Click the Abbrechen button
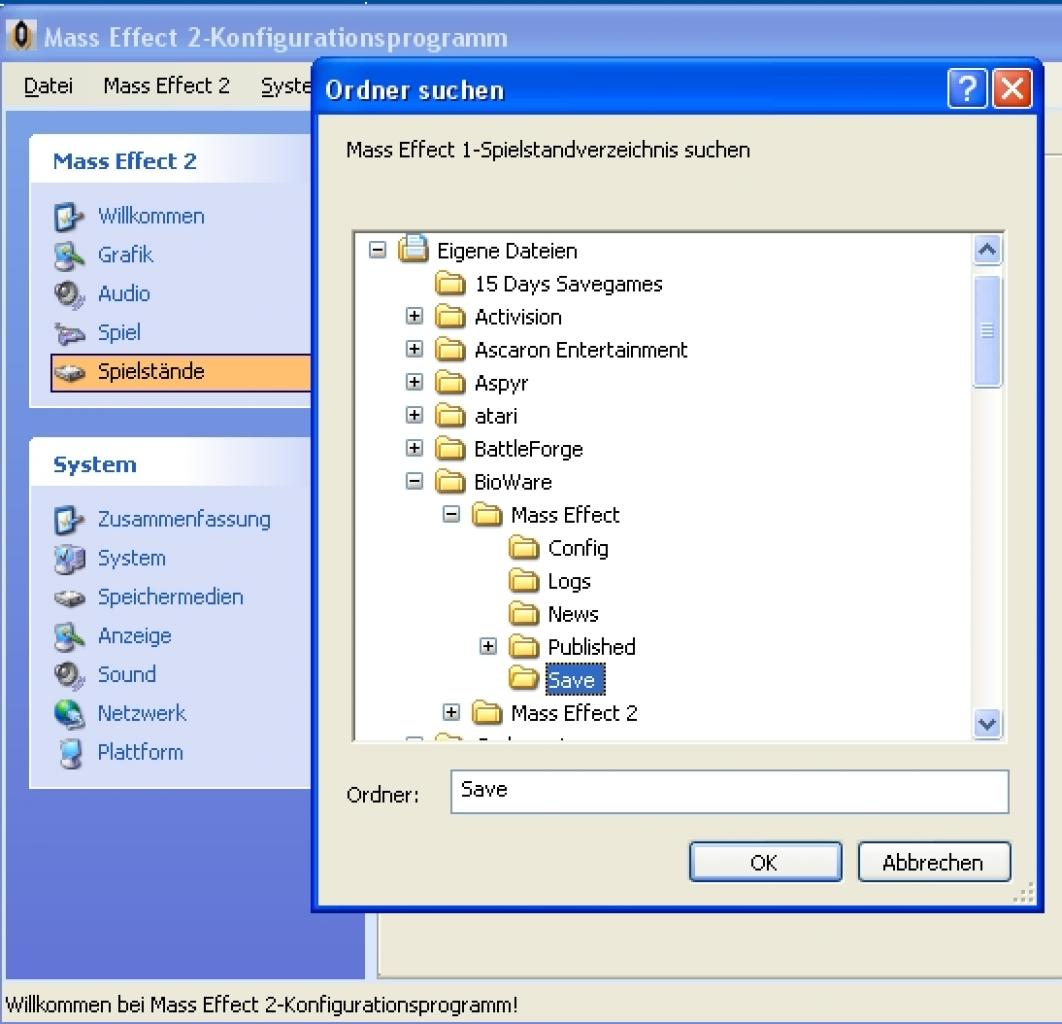The image size is (1062, 1024). [x=933, y=862]
